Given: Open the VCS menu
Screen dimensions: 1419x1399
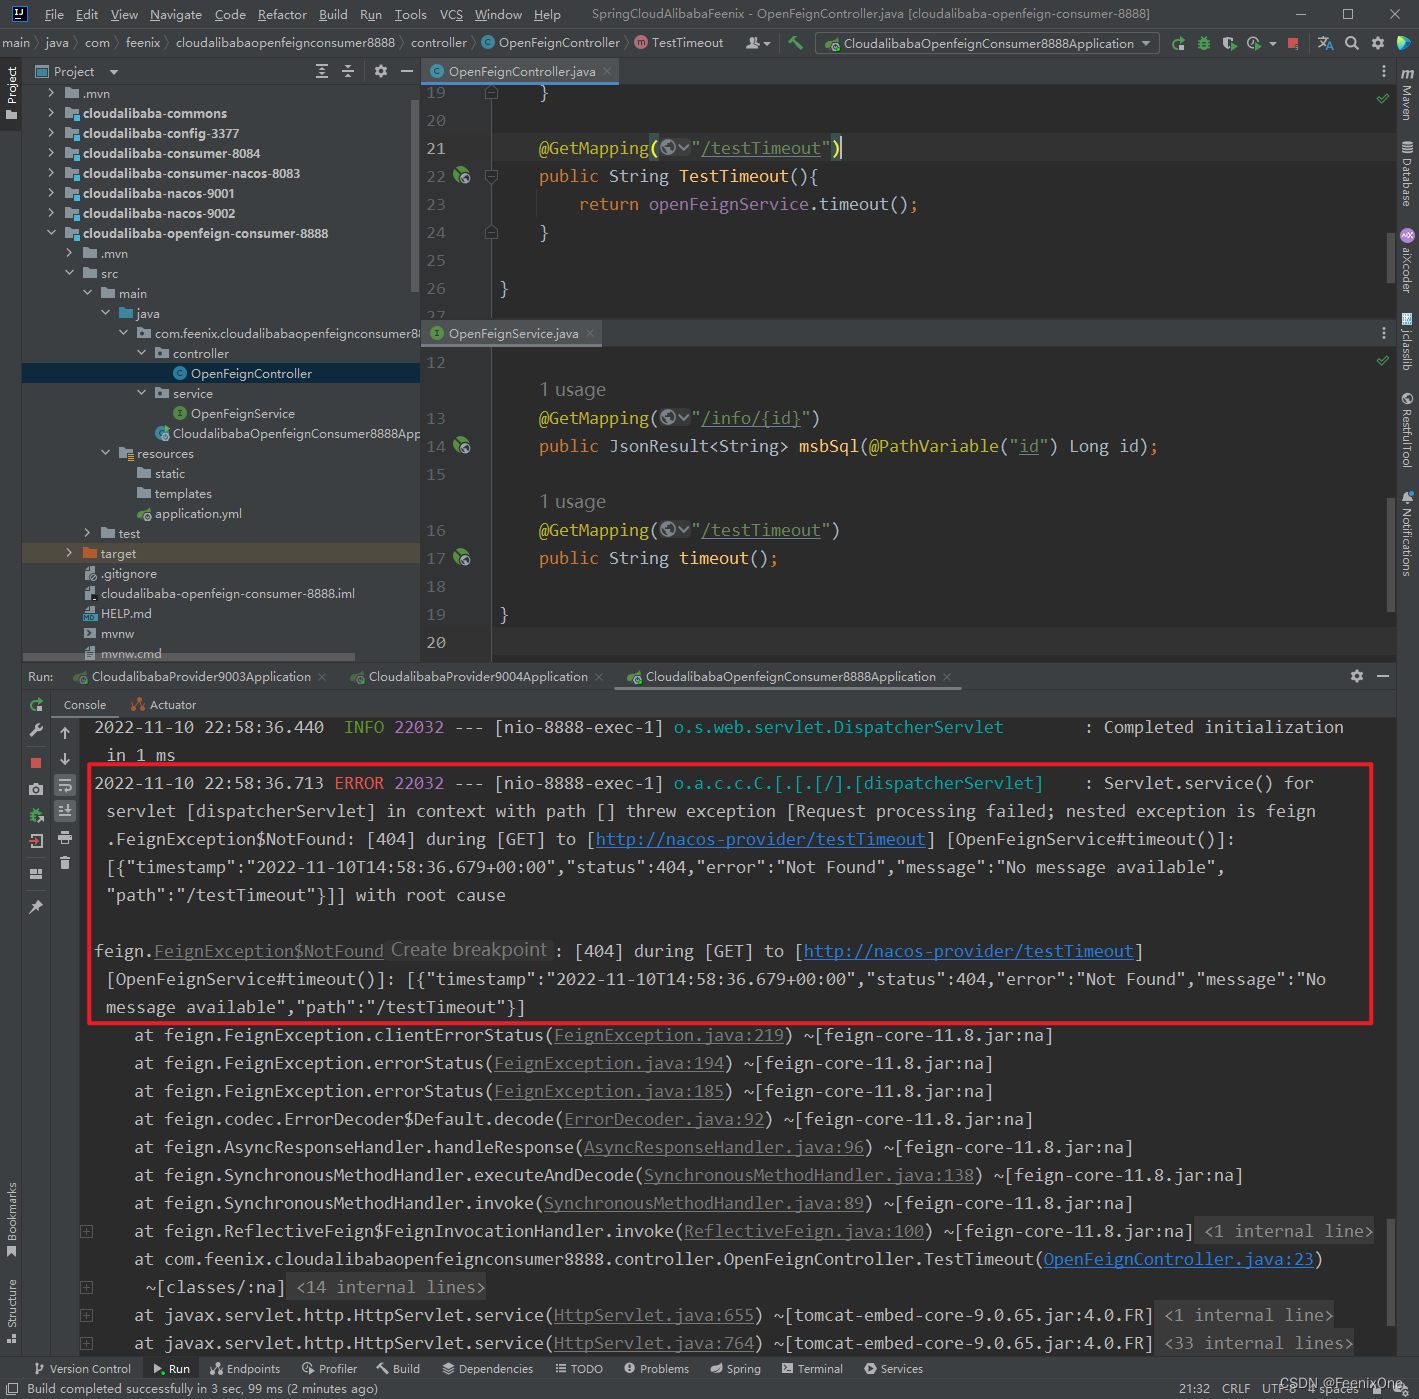Looking at the screenshot, I should point(451,14).
